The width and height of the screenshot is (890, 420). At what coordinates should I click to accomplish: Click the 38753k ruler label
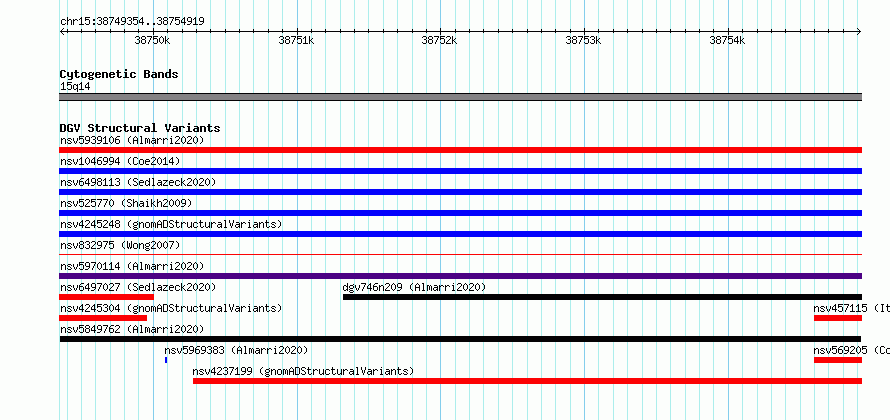click(583, 40)
